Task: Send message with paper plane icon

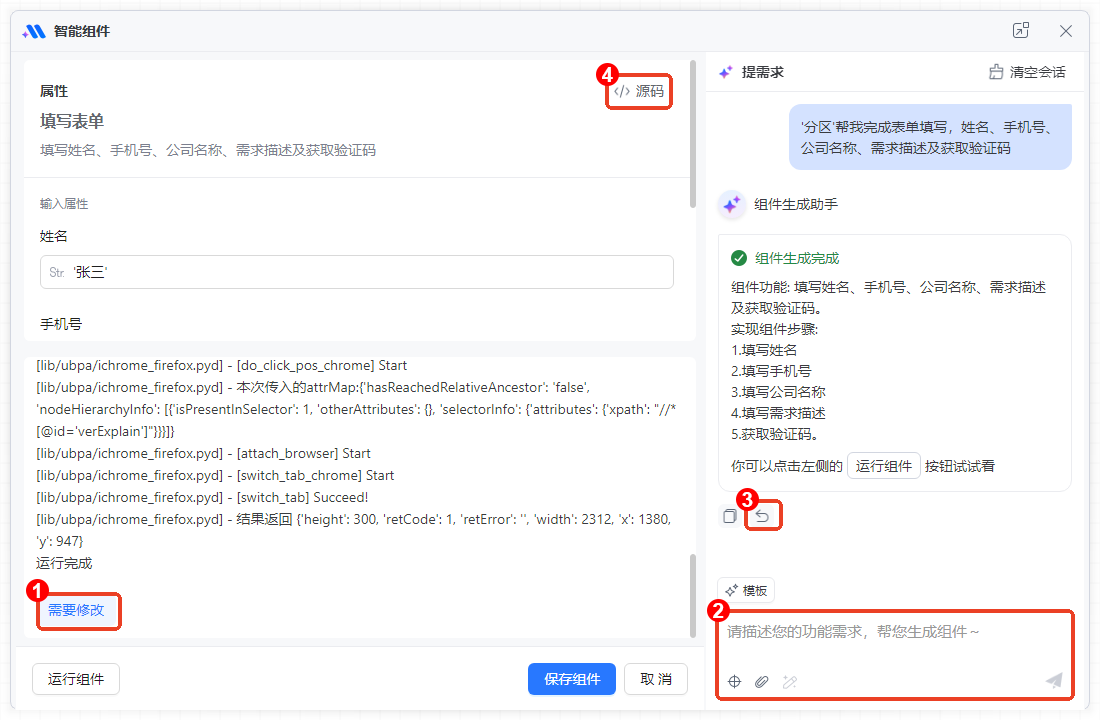Action: click(x=1053, y=680)
